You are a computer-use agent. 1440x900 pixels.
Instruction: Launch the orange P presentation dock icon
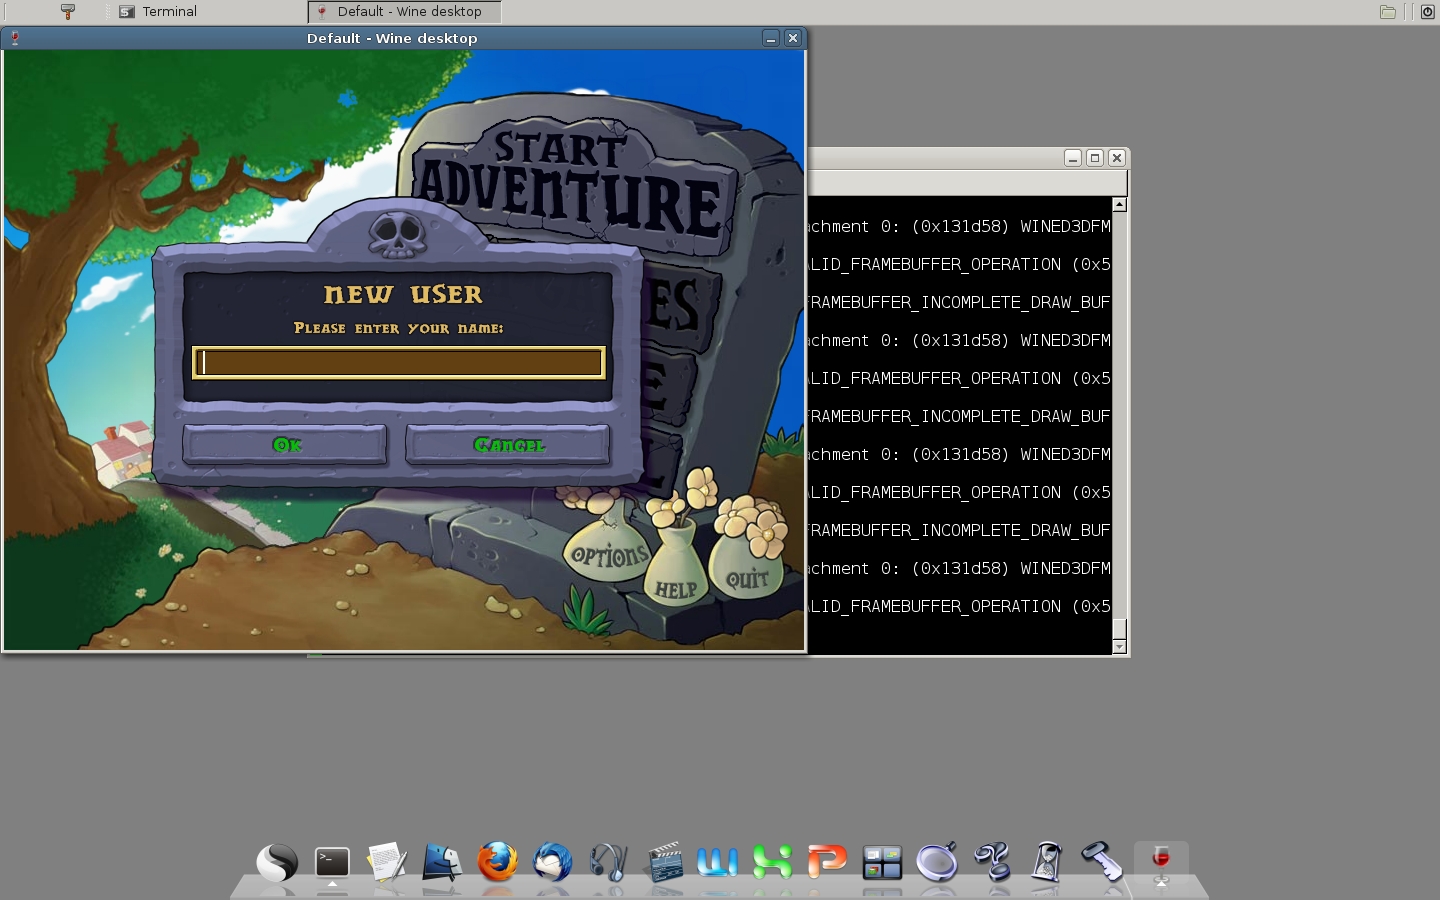[827, 862]
